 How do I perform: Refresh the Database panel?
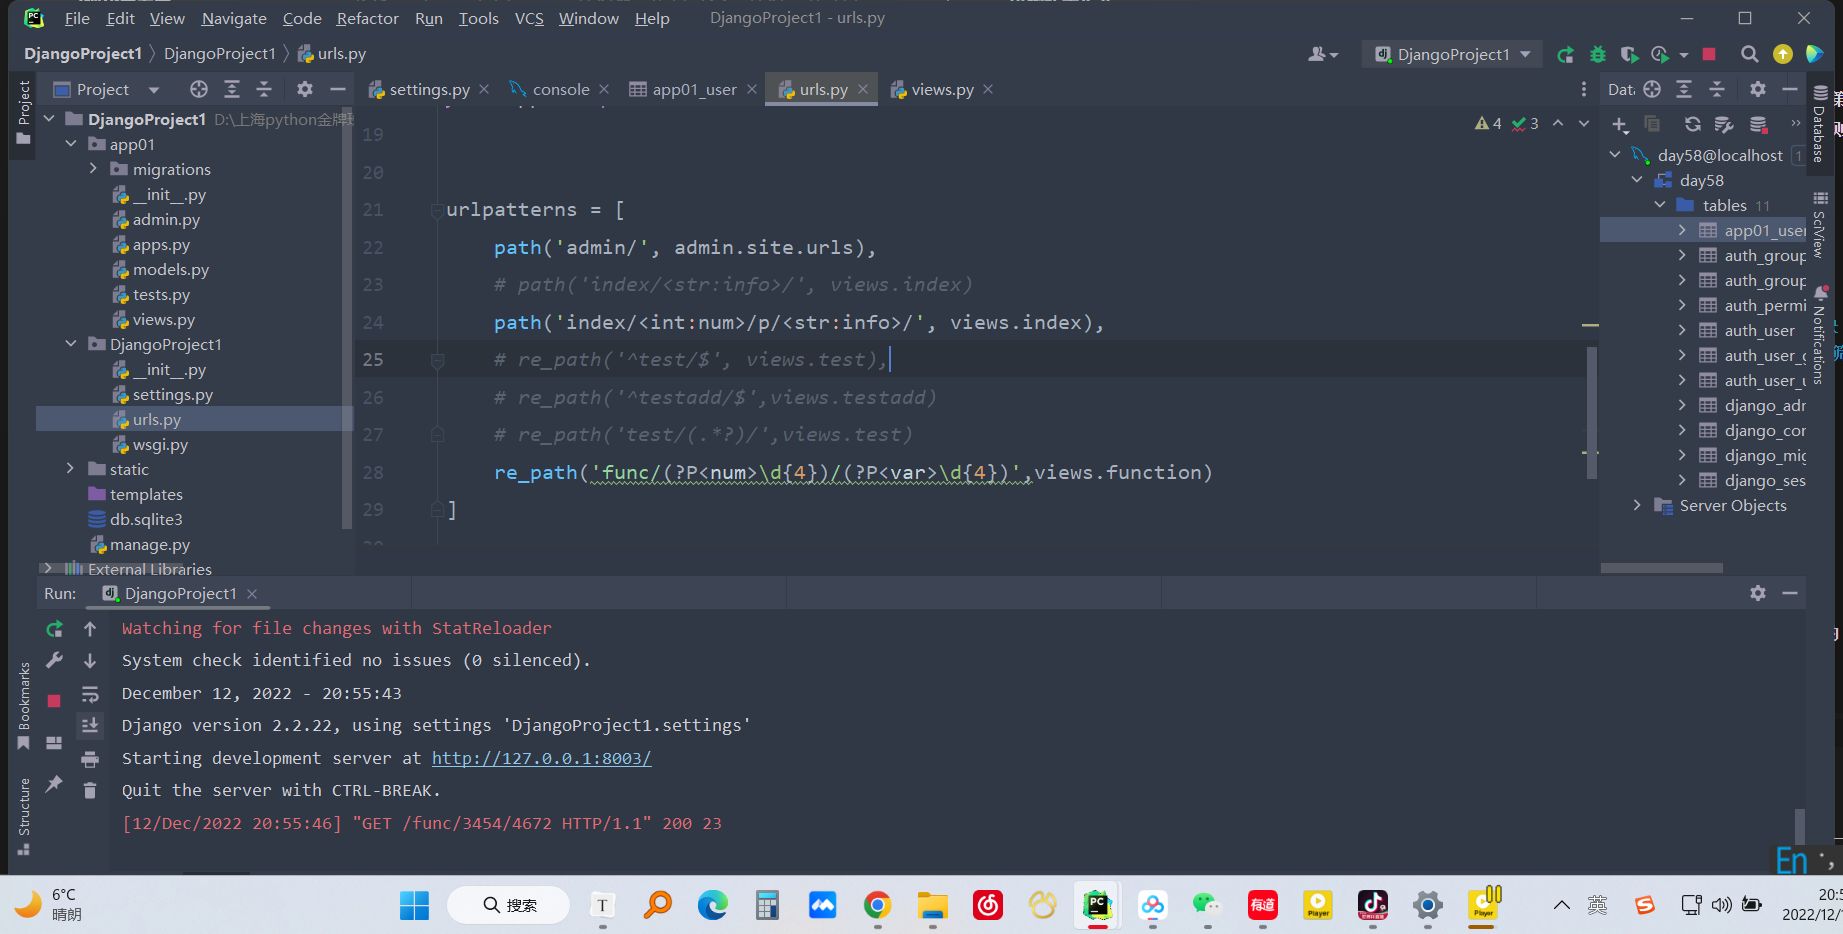(1692, 124)
